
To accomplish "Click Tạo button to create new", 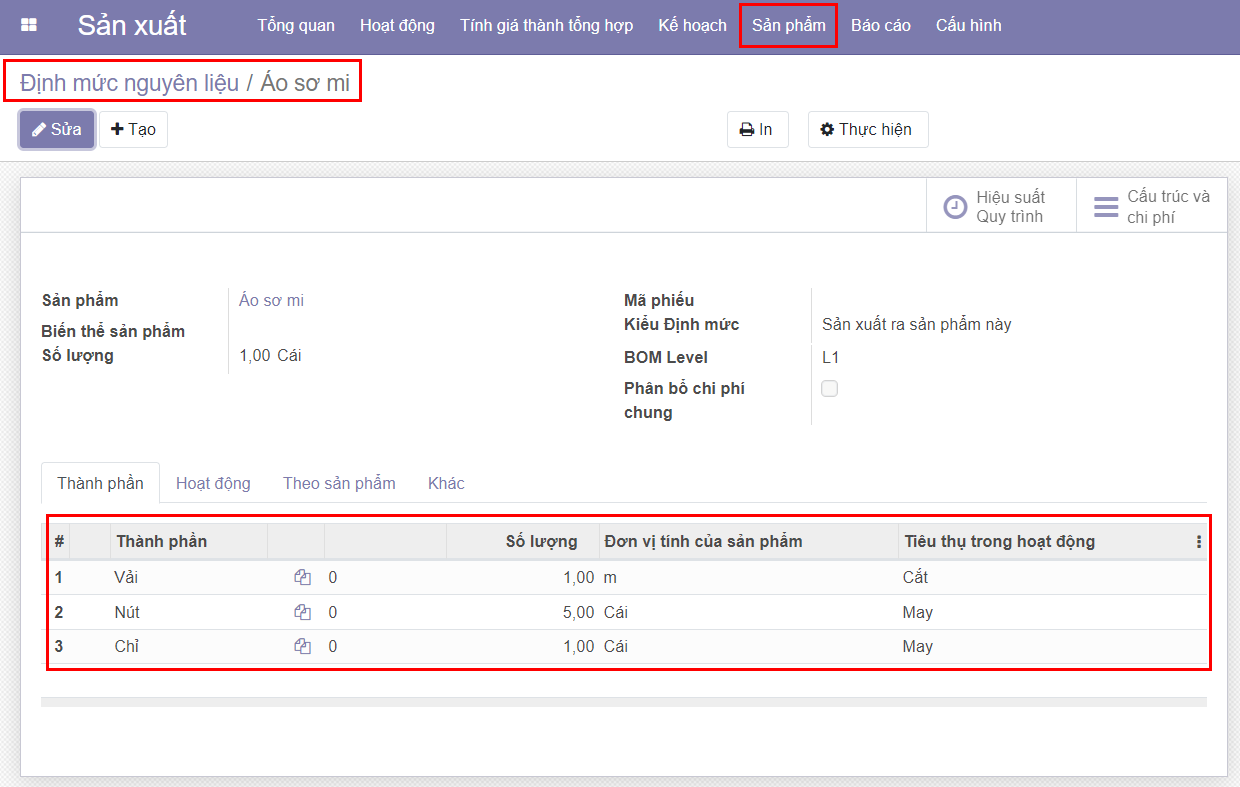I will (133, 130).
